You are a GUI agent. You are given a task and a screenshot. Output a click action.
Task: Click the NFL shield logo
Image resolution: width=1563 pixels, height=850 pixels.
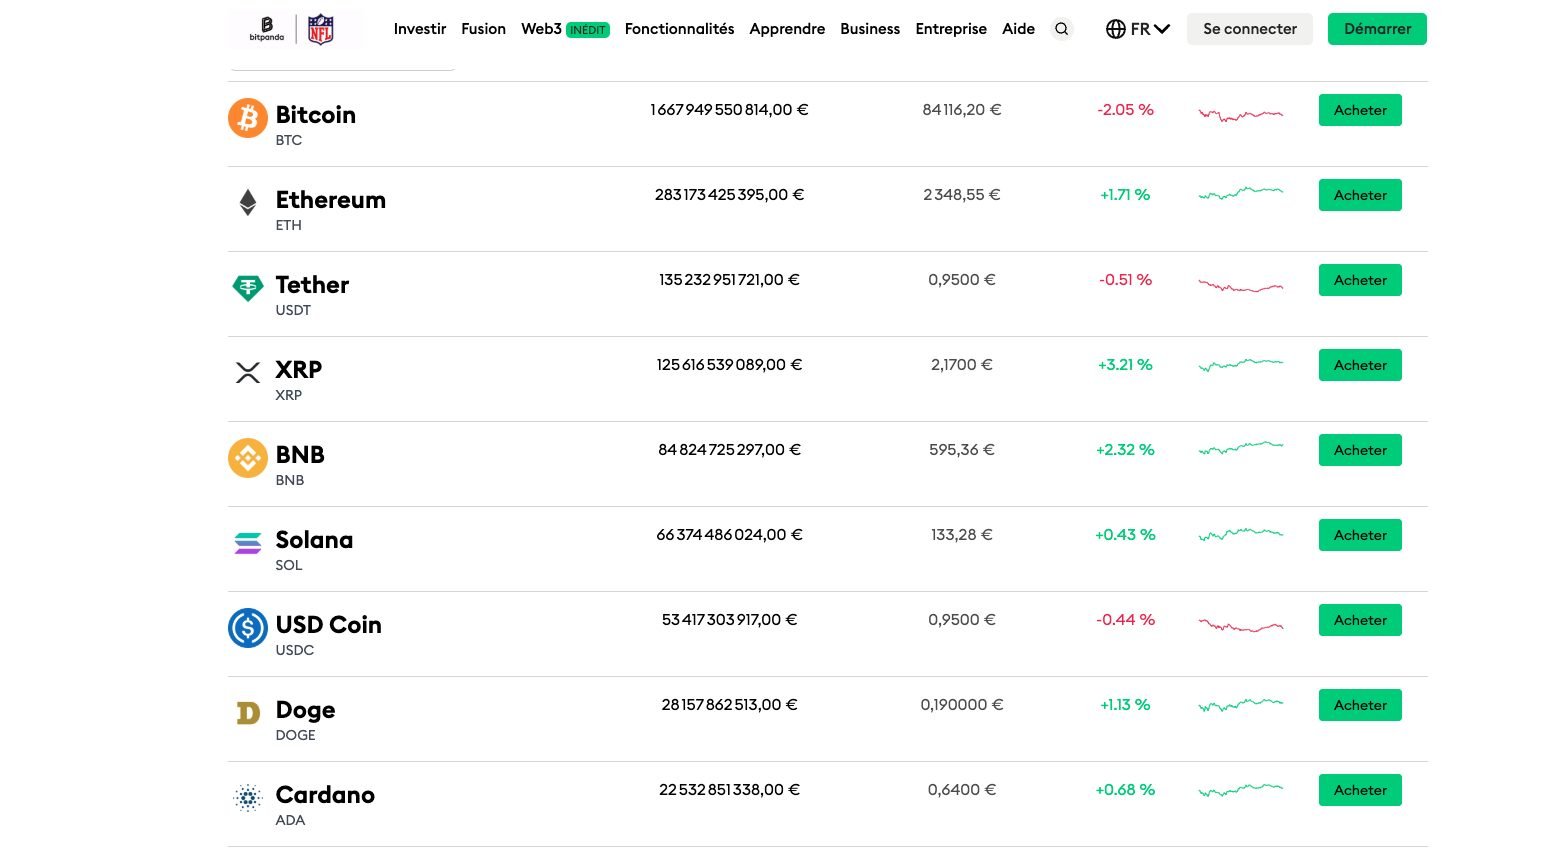321,29
